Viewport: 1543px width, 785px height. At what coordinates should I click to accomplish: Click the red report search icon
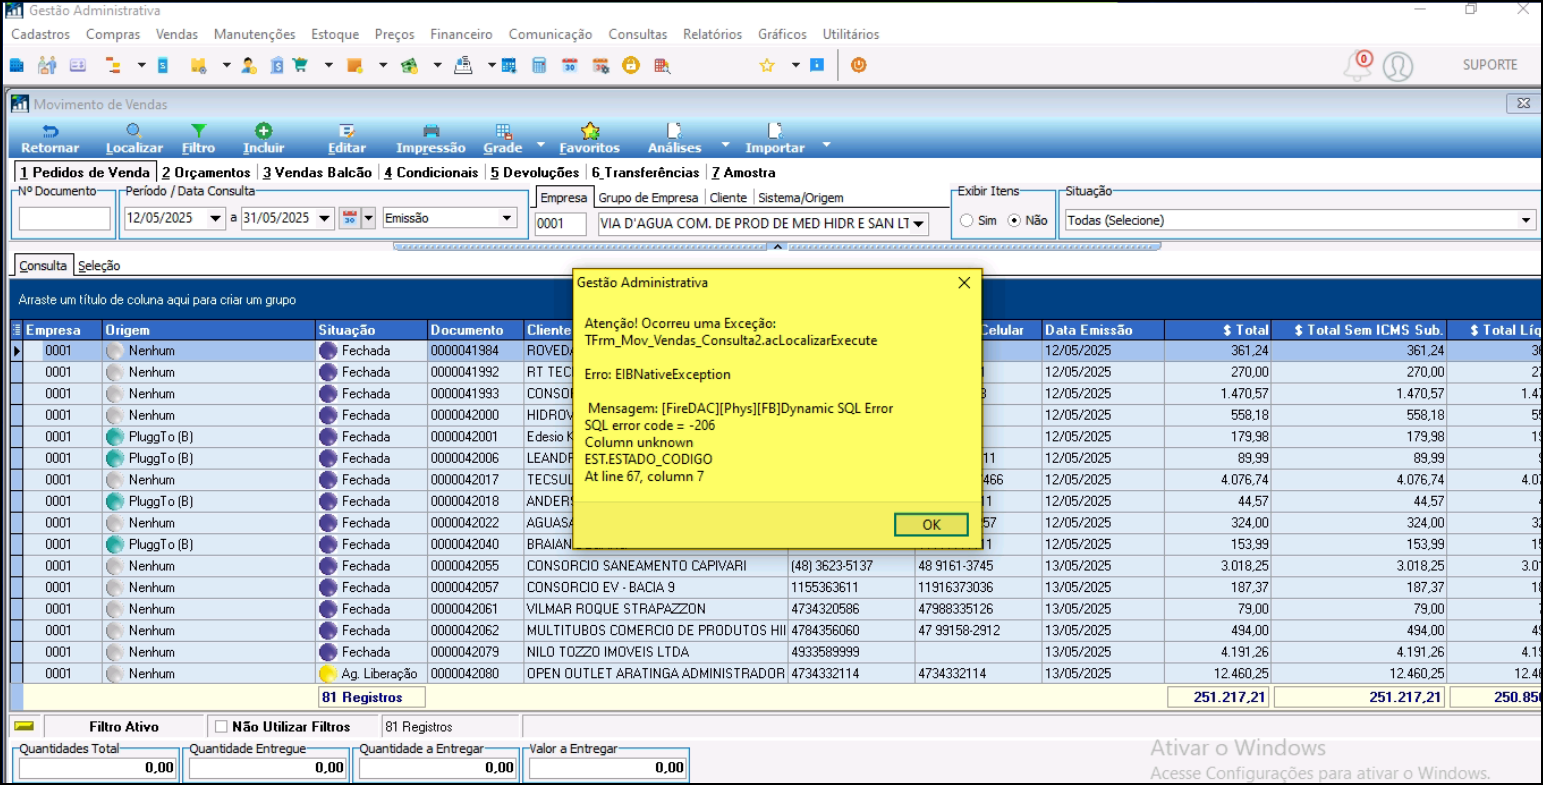point(661,65)
